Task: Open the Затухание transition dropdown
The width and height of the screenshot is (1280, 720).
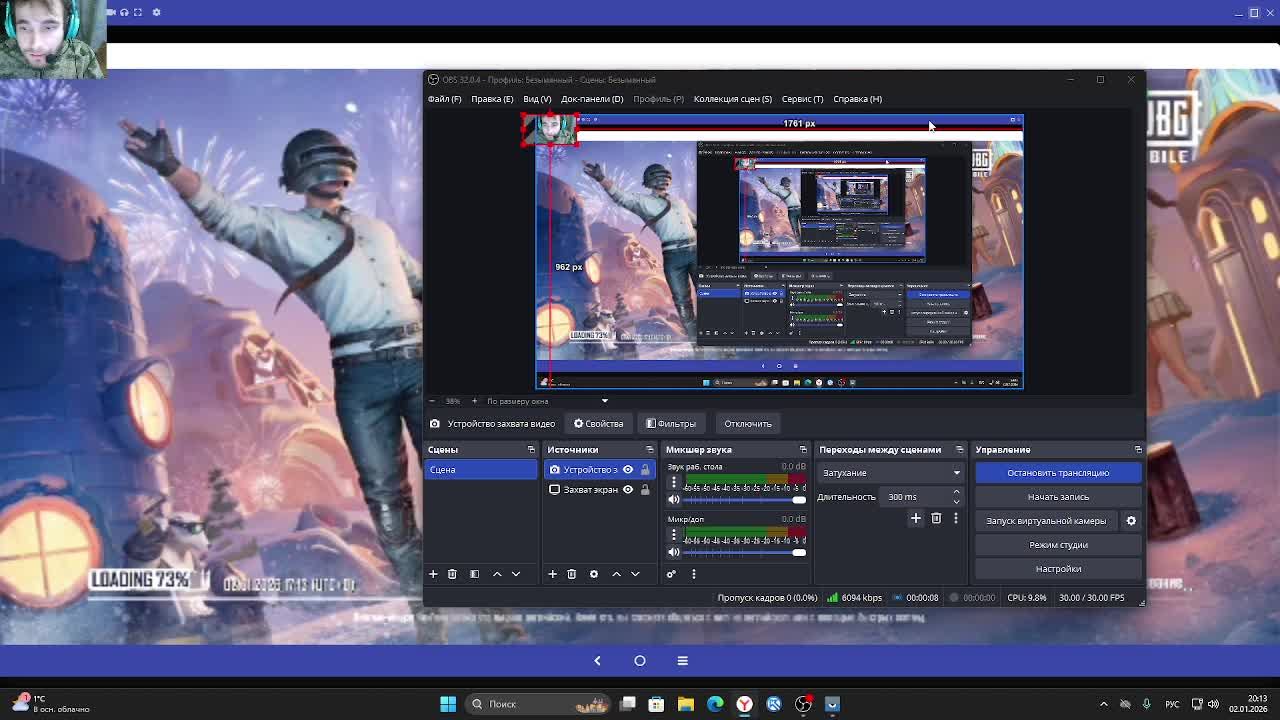Action: point(890,473)
